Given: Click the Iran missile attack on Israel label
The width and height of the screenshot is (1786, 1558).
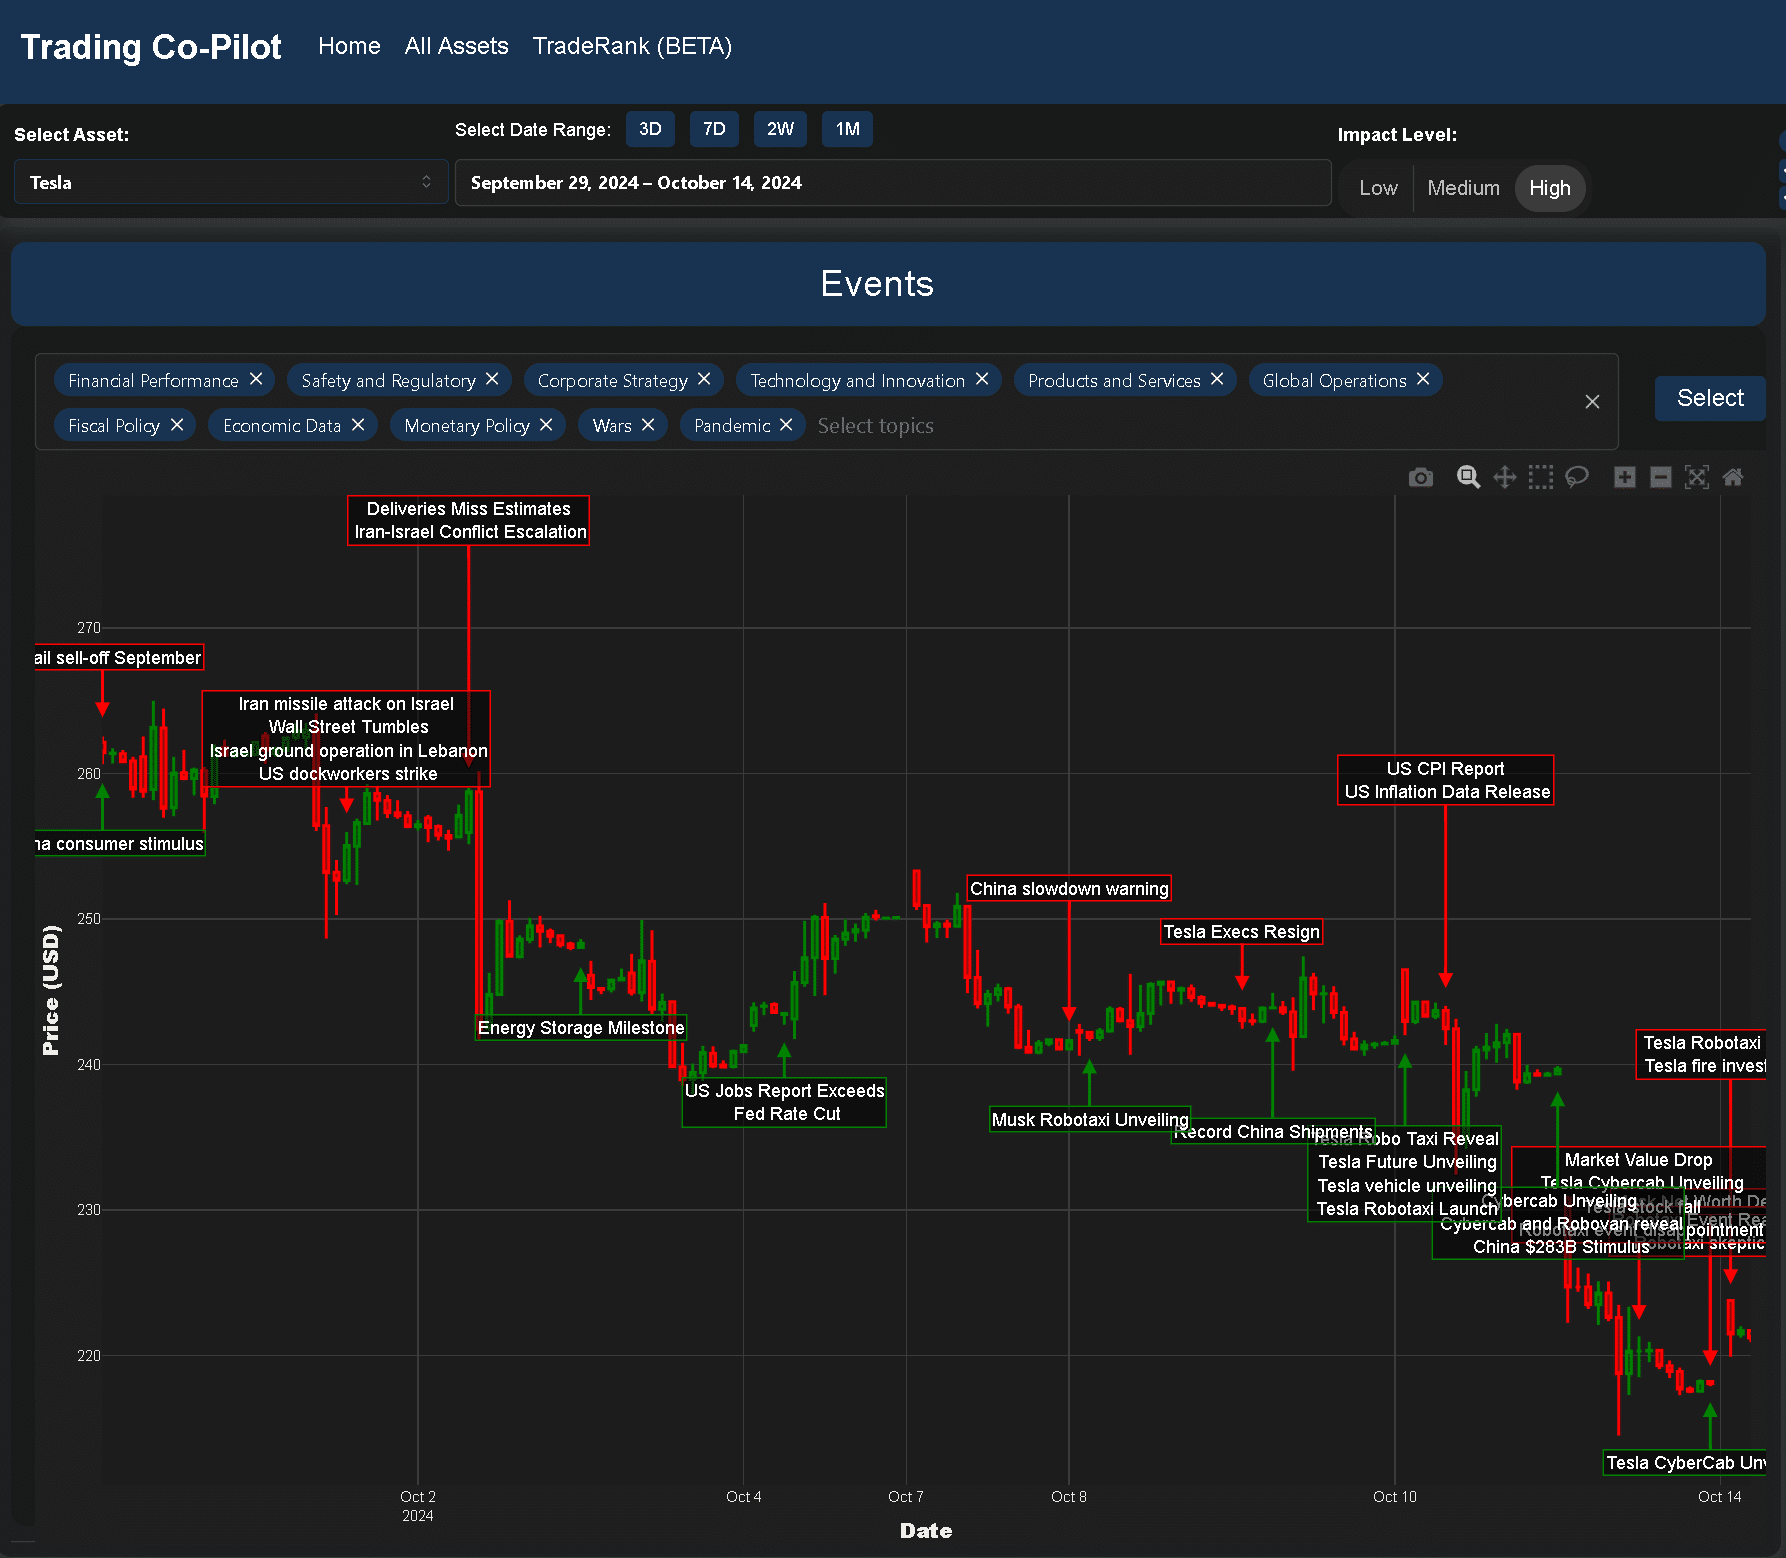Looking at the screenshot, I should [346, 704].
